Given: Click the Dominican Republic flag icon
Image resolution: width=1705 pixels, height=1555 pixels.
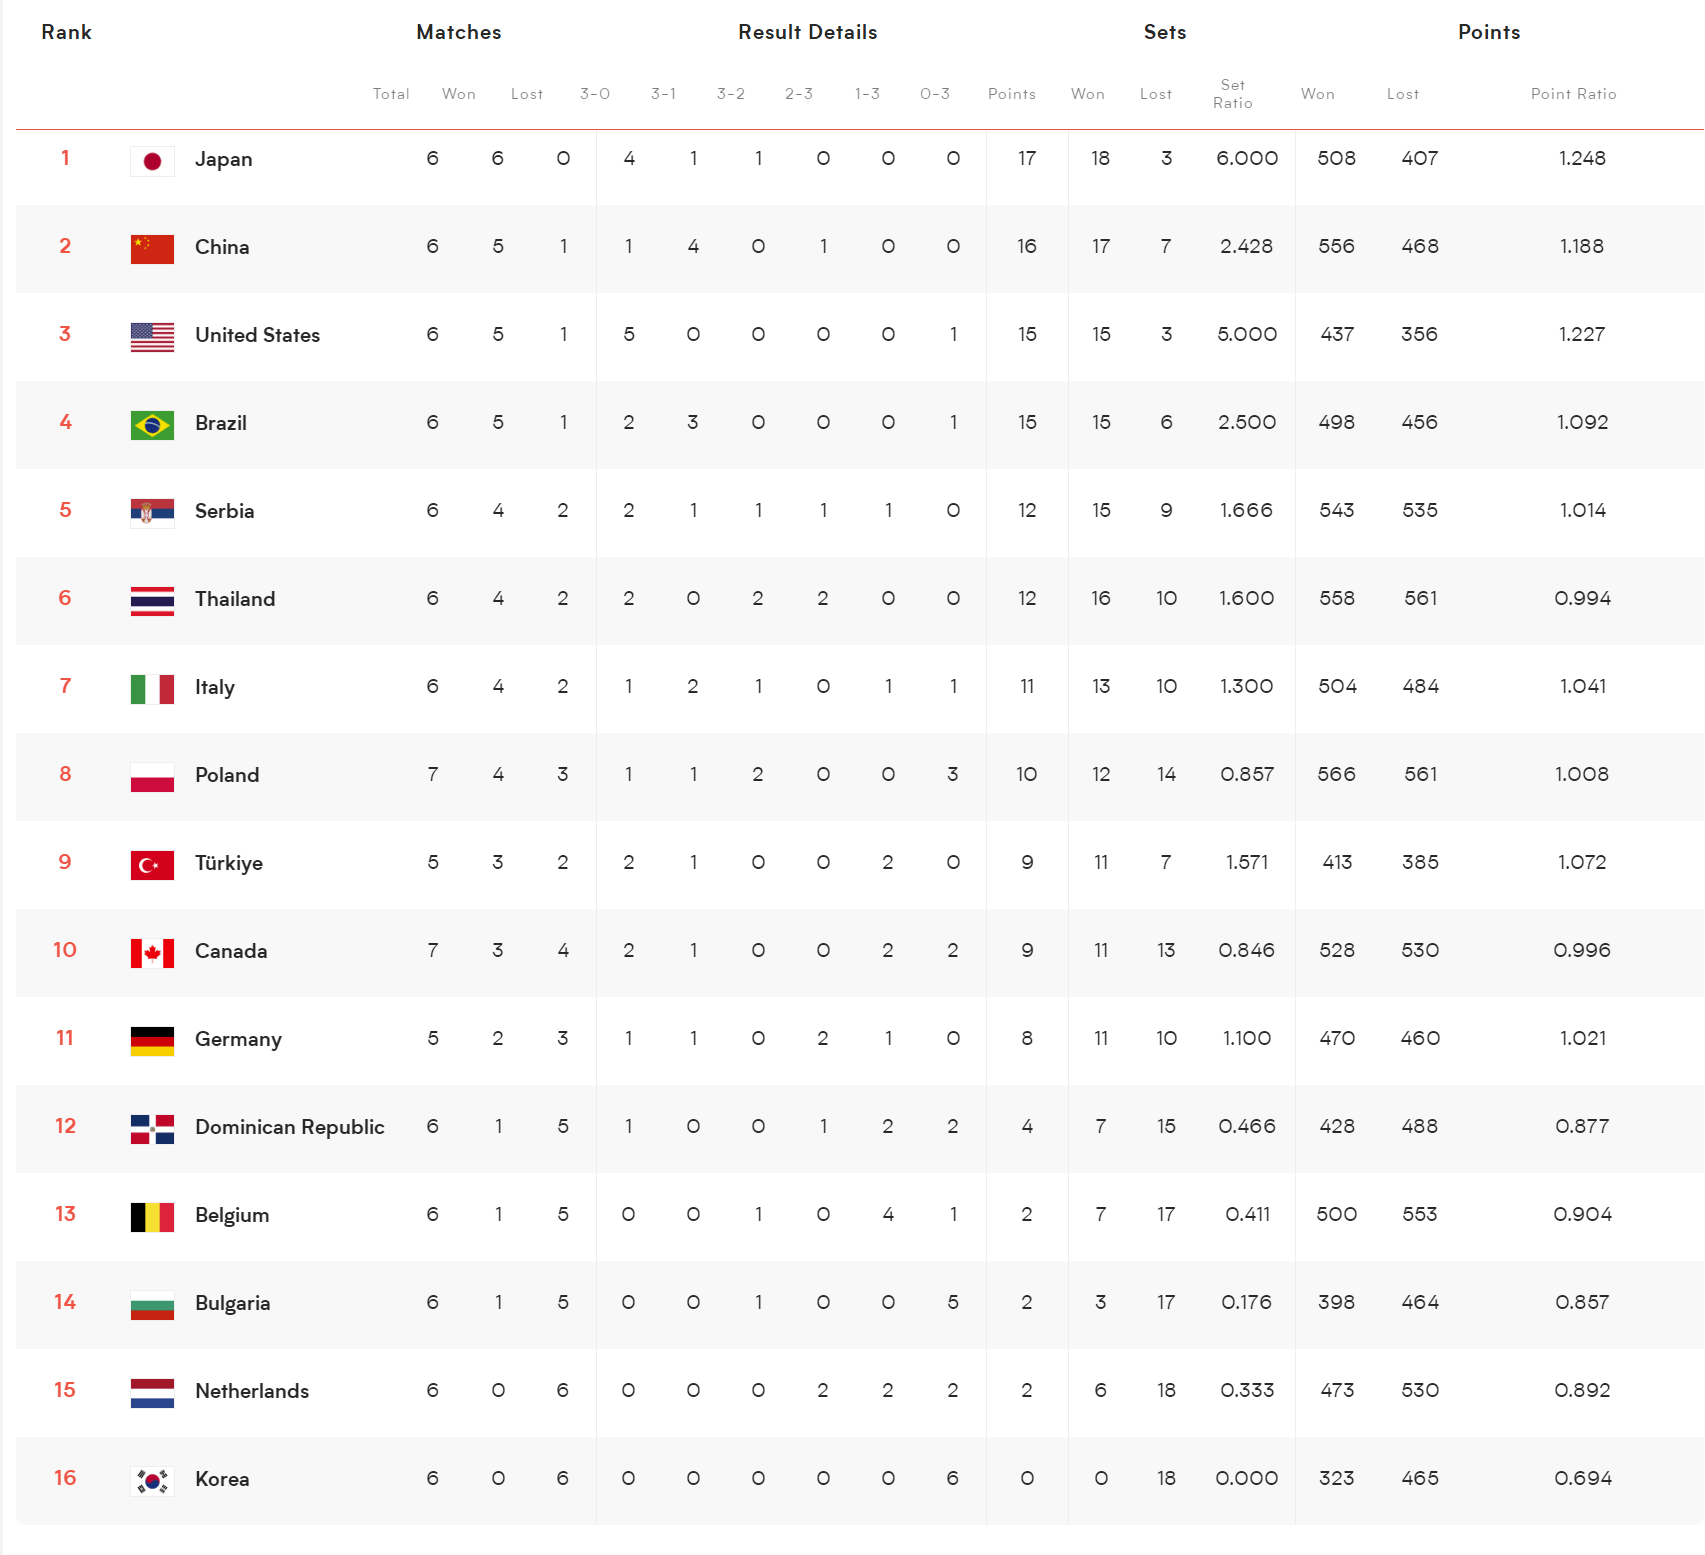Looking at the screenshot, I should [152, 1129].
